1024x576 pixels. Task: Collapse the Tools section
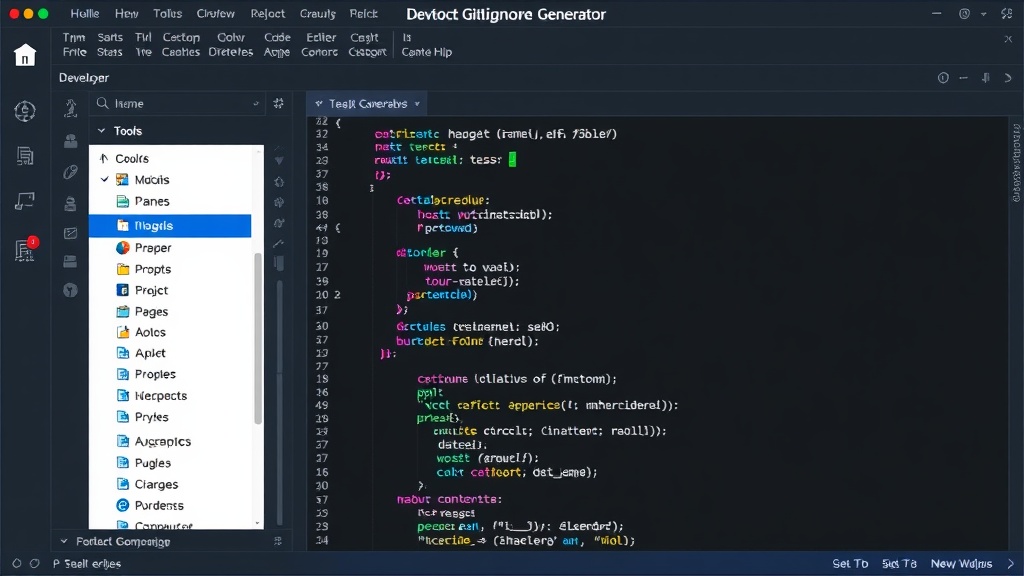pos(101,131)
